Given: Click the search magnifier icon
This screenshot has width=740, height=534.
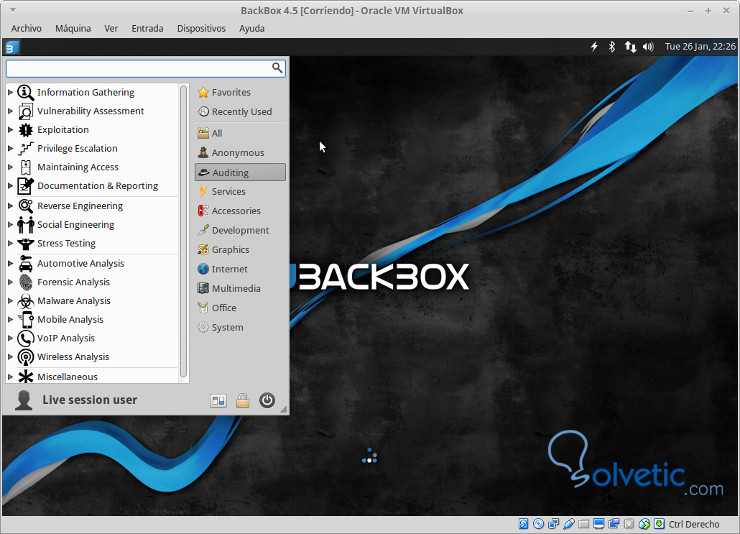Looking at the screenshot, I should pyautogui.click(x=278, y=68).
